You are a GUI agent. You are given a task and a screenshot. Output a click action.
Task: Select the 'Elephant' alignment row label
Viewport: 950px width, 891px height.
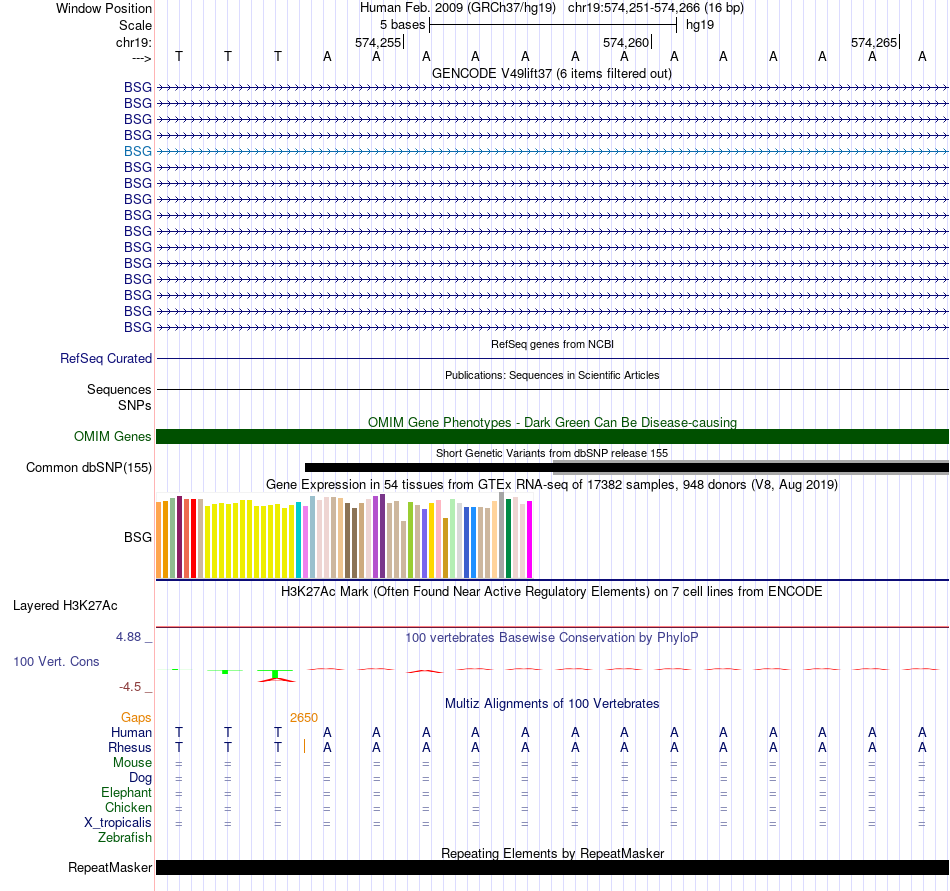[x=126, y=792]
